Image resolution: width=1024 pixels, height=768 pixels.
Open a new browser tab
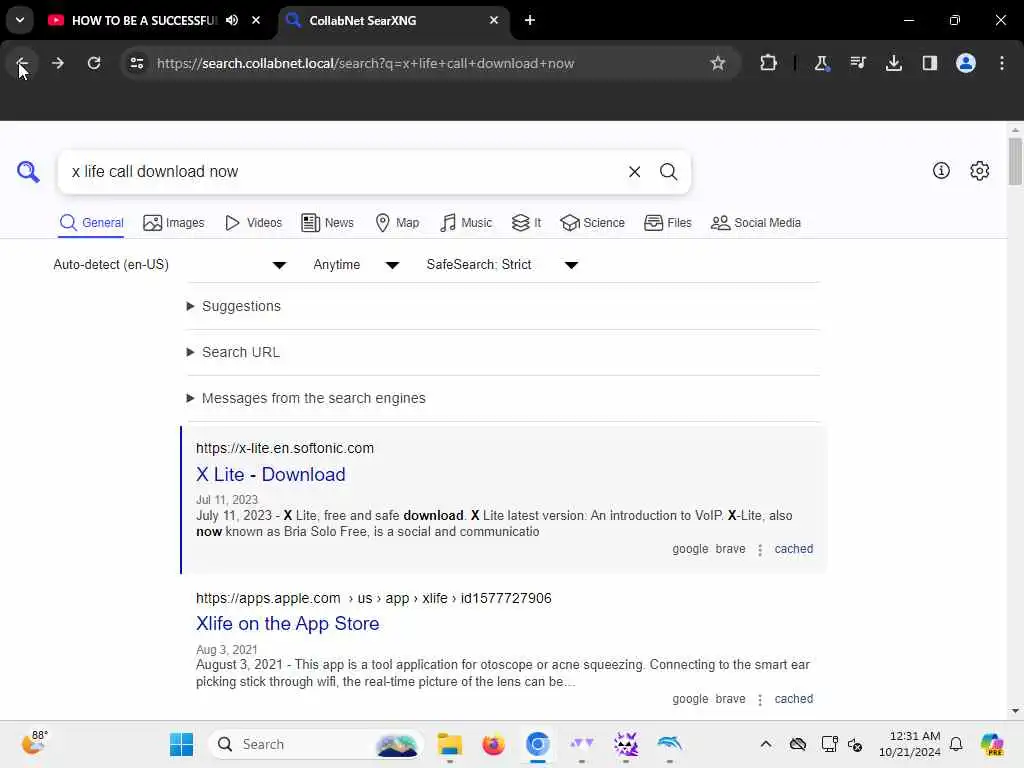pyautogui.click(x=530, y=20)
